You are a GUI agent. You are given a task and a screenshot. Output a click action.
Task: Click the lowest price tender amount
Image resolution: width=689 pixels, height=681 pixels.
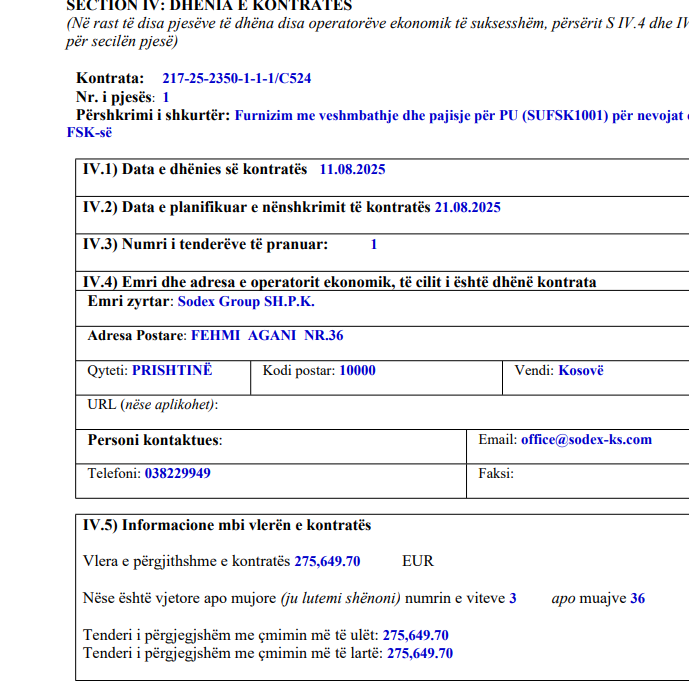pyautogui.click(x=415, y=635)
